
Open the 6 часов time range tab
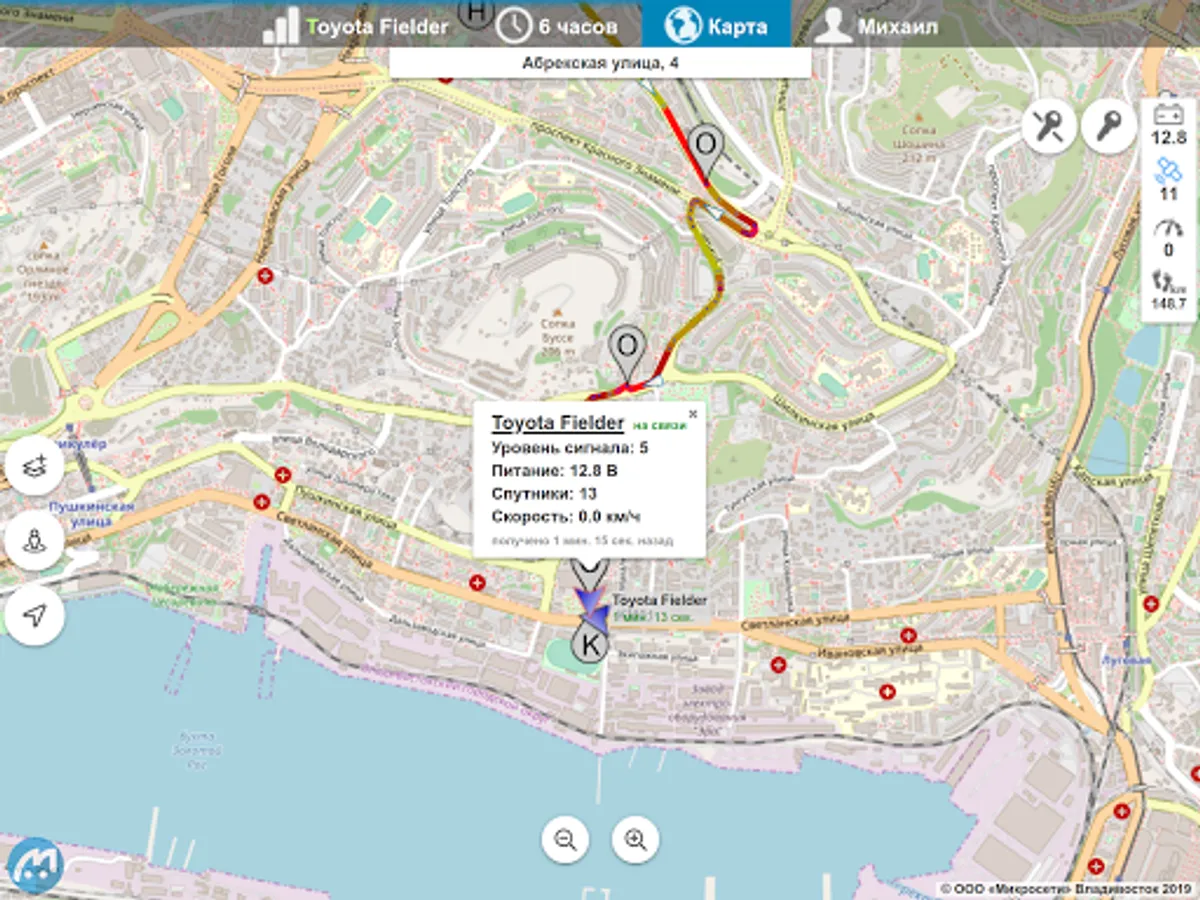(x=557, y=26)
